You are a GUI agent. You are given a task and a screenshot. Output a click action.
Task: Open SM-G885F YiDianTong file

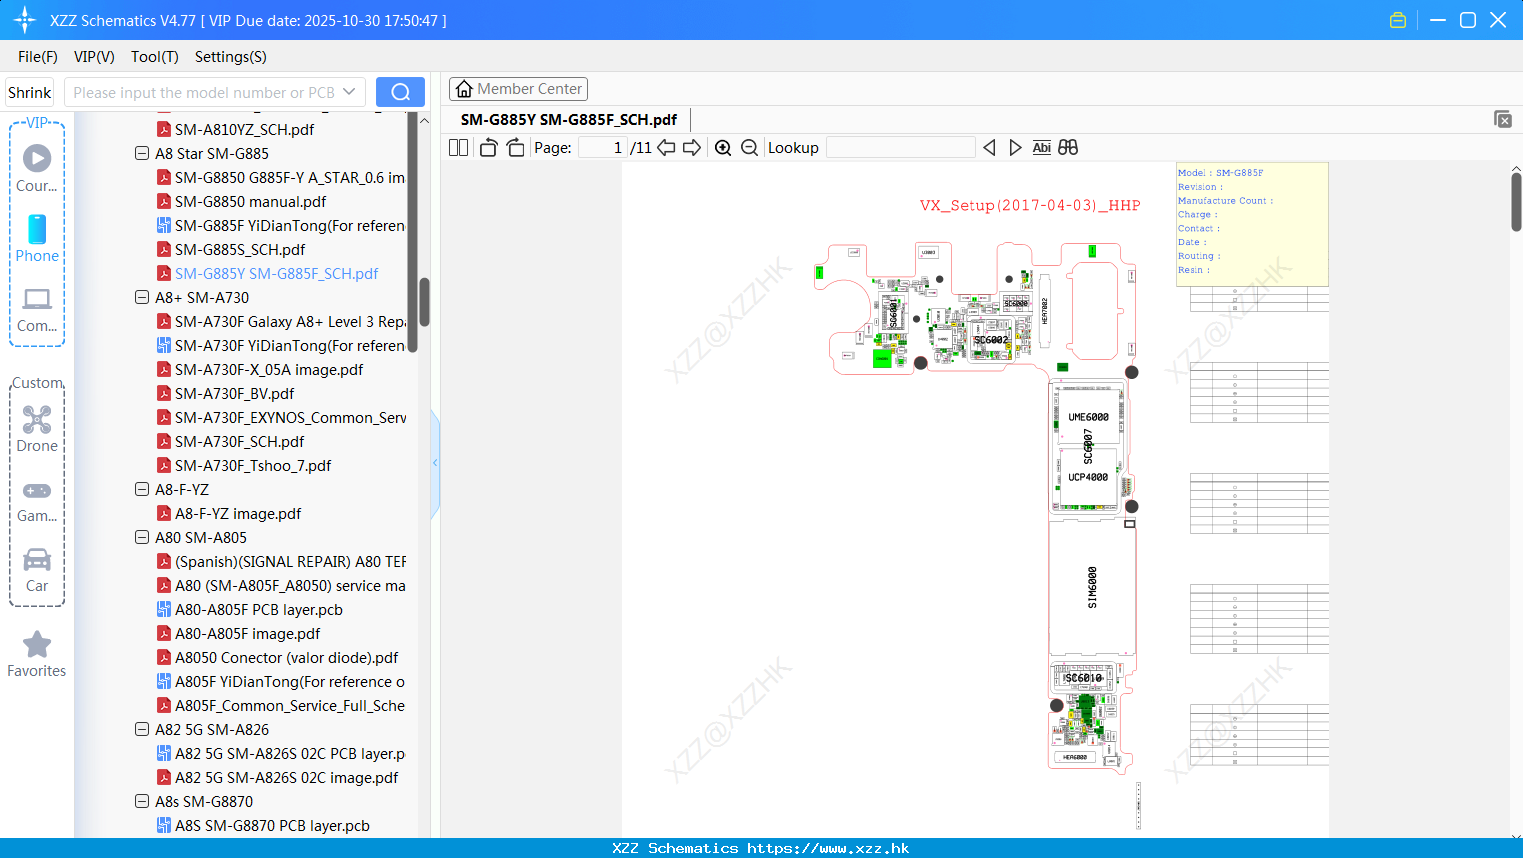click(280, 226)
